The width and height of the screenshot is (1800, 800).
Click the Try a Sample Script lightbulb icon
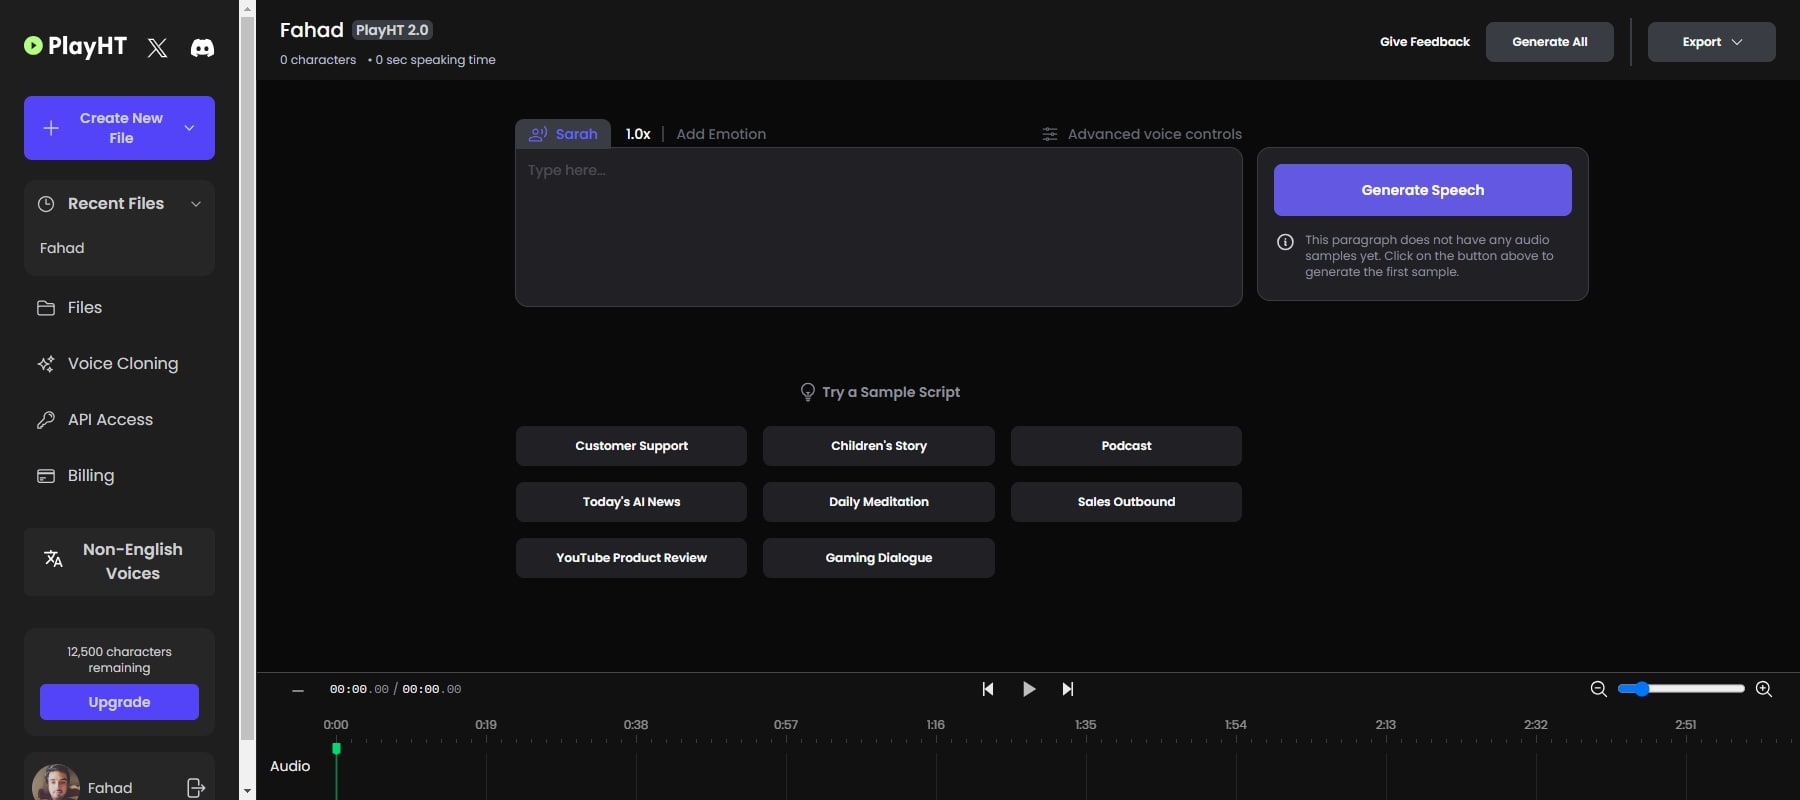pos(808,392)
